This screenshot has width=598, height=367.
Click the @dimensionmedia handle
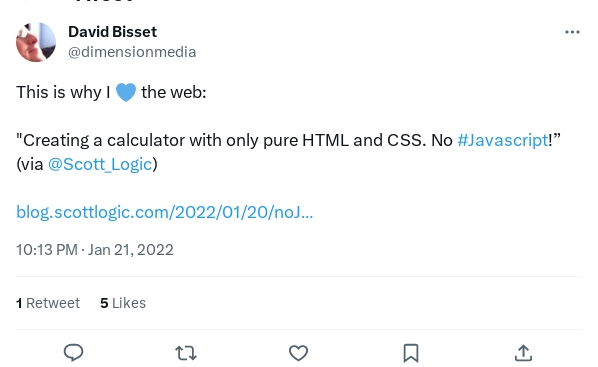[x=132, y=52]
